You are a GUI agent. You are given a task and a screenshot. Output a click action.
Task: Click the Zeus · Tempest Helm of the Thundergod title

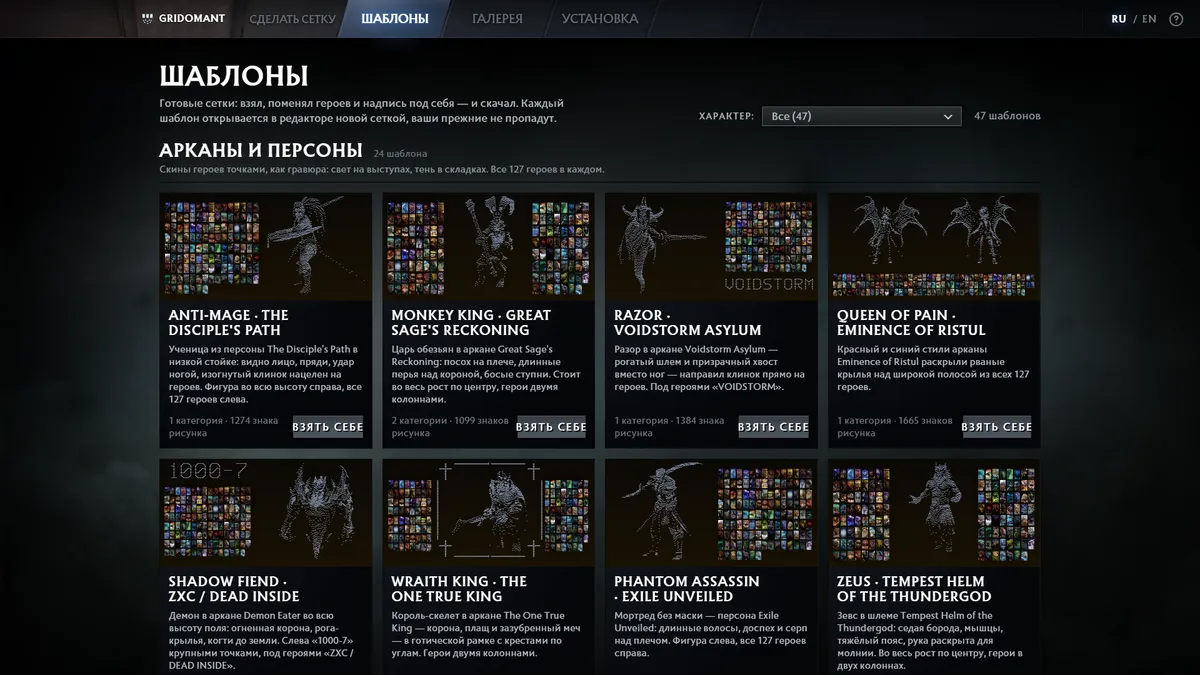[914, 588]
